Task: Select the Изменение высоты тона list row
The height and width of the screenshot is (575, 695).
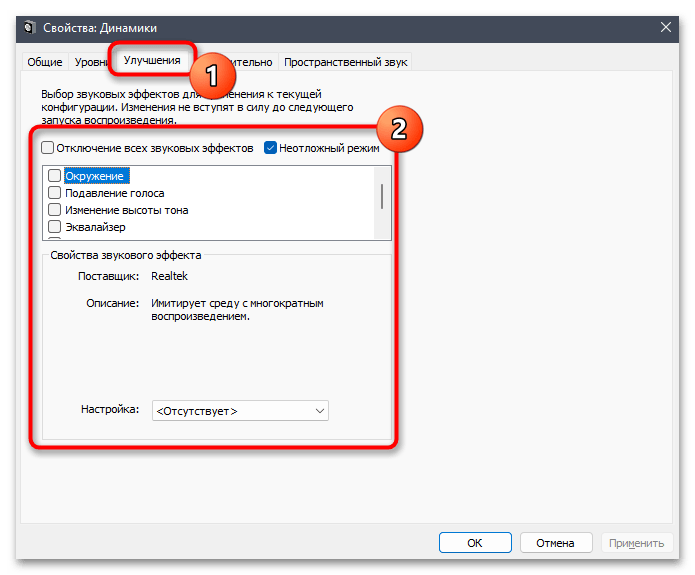Action: (x=126, y=210)
